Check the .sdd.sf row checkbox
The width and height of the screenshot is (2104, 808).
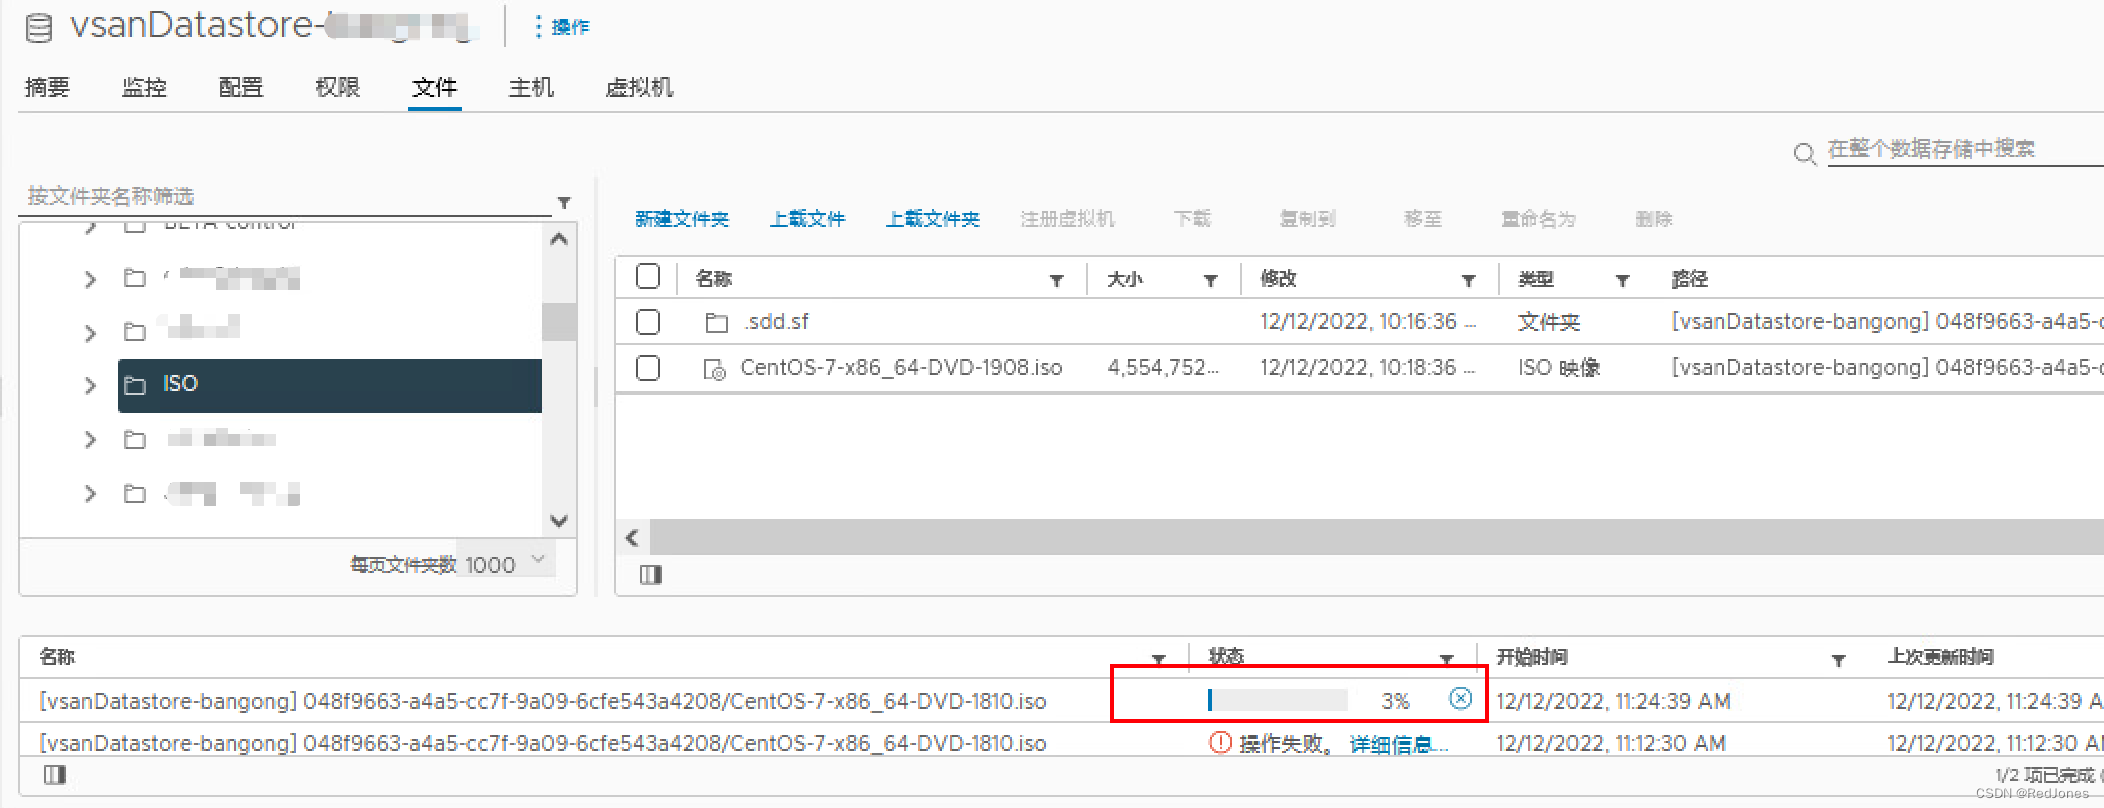pos(648,322)
